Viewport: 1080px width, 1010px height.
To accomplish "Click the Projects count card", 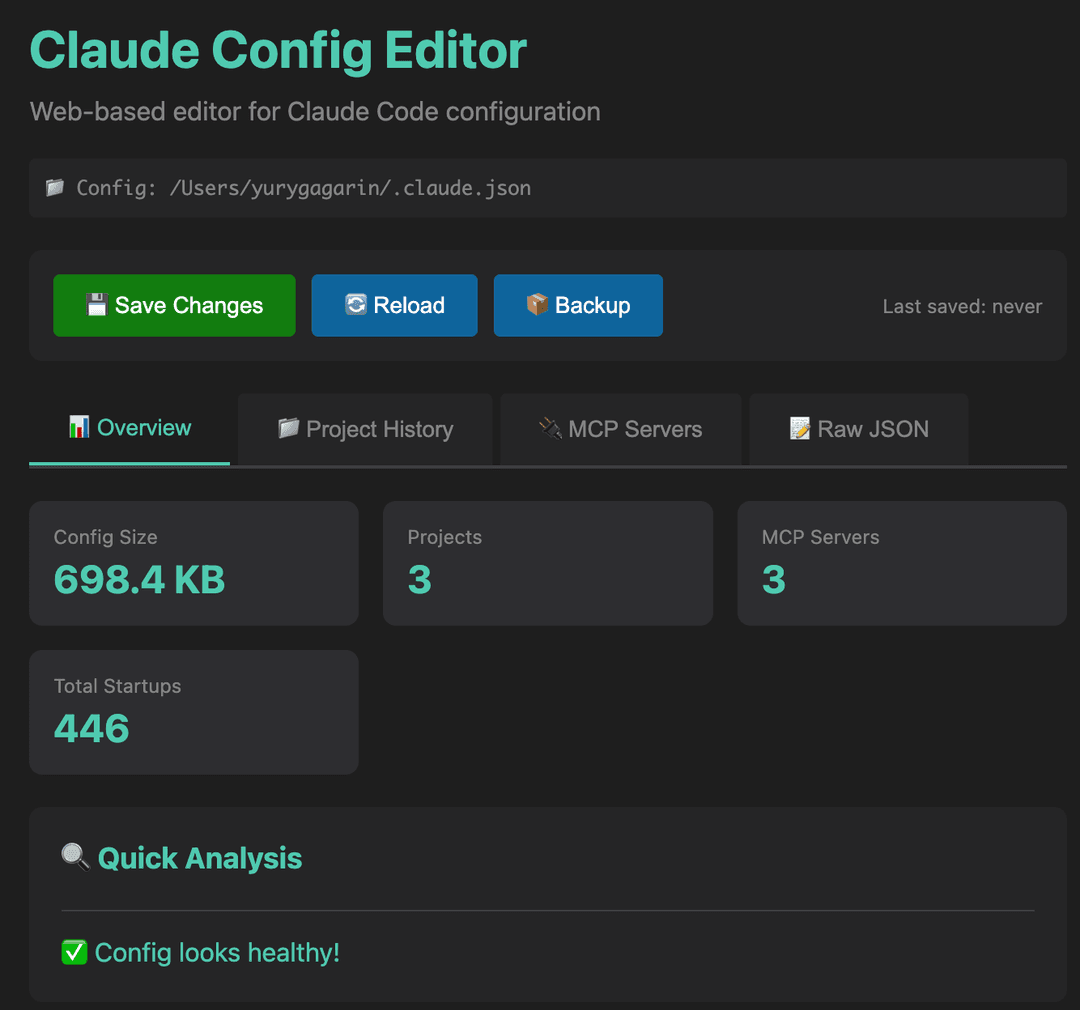I will (548, 563).
